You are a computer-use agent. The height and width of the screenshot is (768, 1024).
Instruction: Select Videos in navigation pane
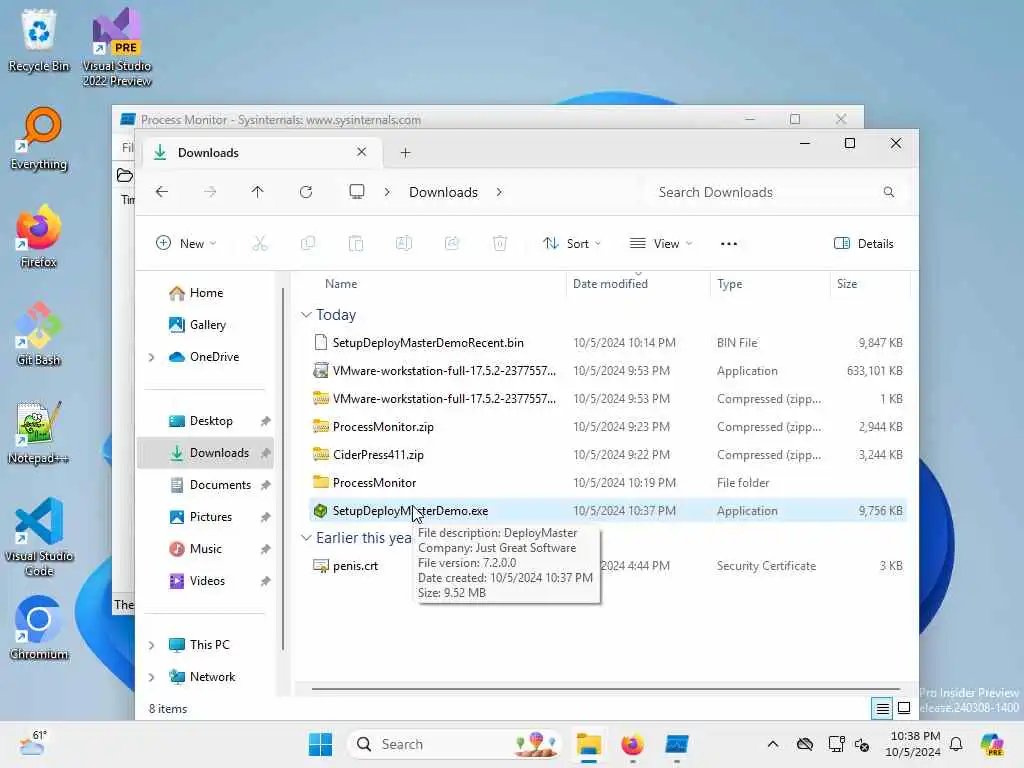(x=207, y=581)
